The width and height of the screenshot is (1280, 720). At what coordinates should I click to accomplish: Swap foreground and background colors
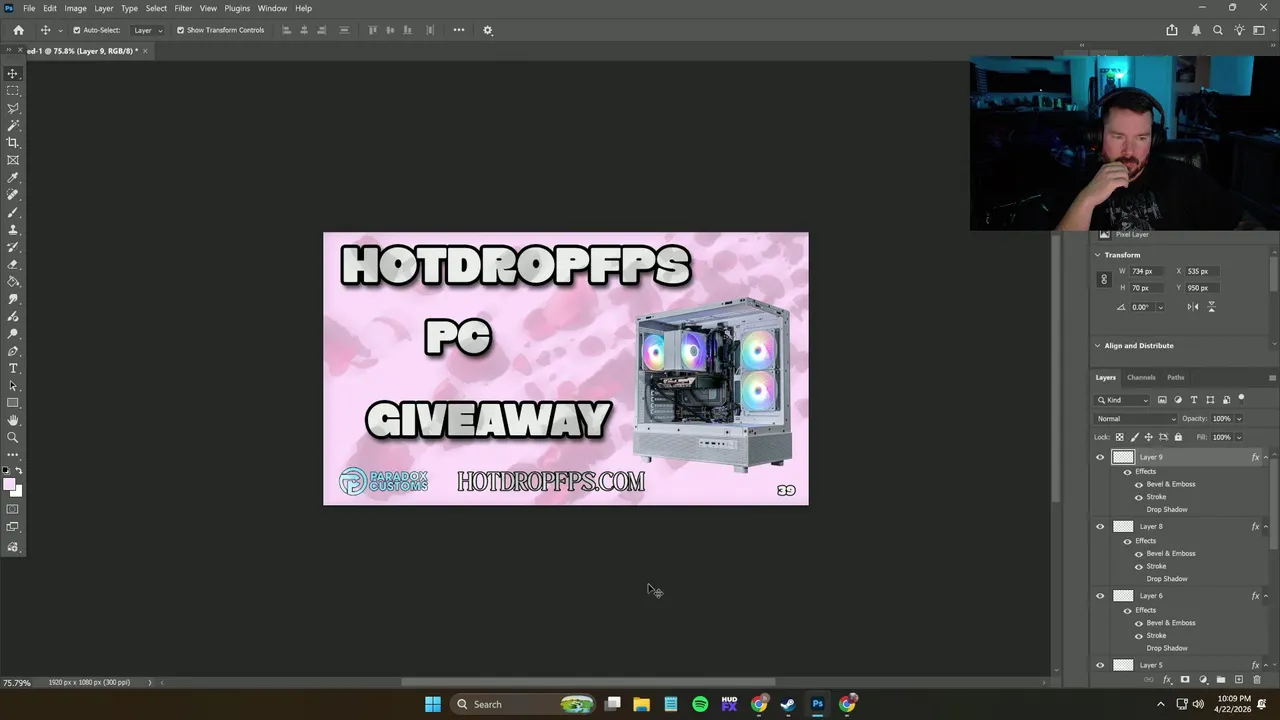pyautogui.click(x=19, y=470)
